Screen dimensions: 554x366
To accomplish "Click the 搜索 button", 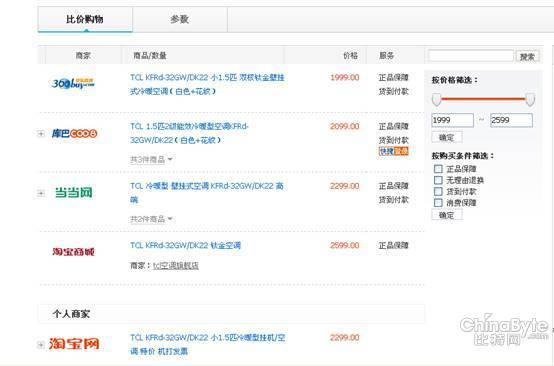I will point(528,56).
